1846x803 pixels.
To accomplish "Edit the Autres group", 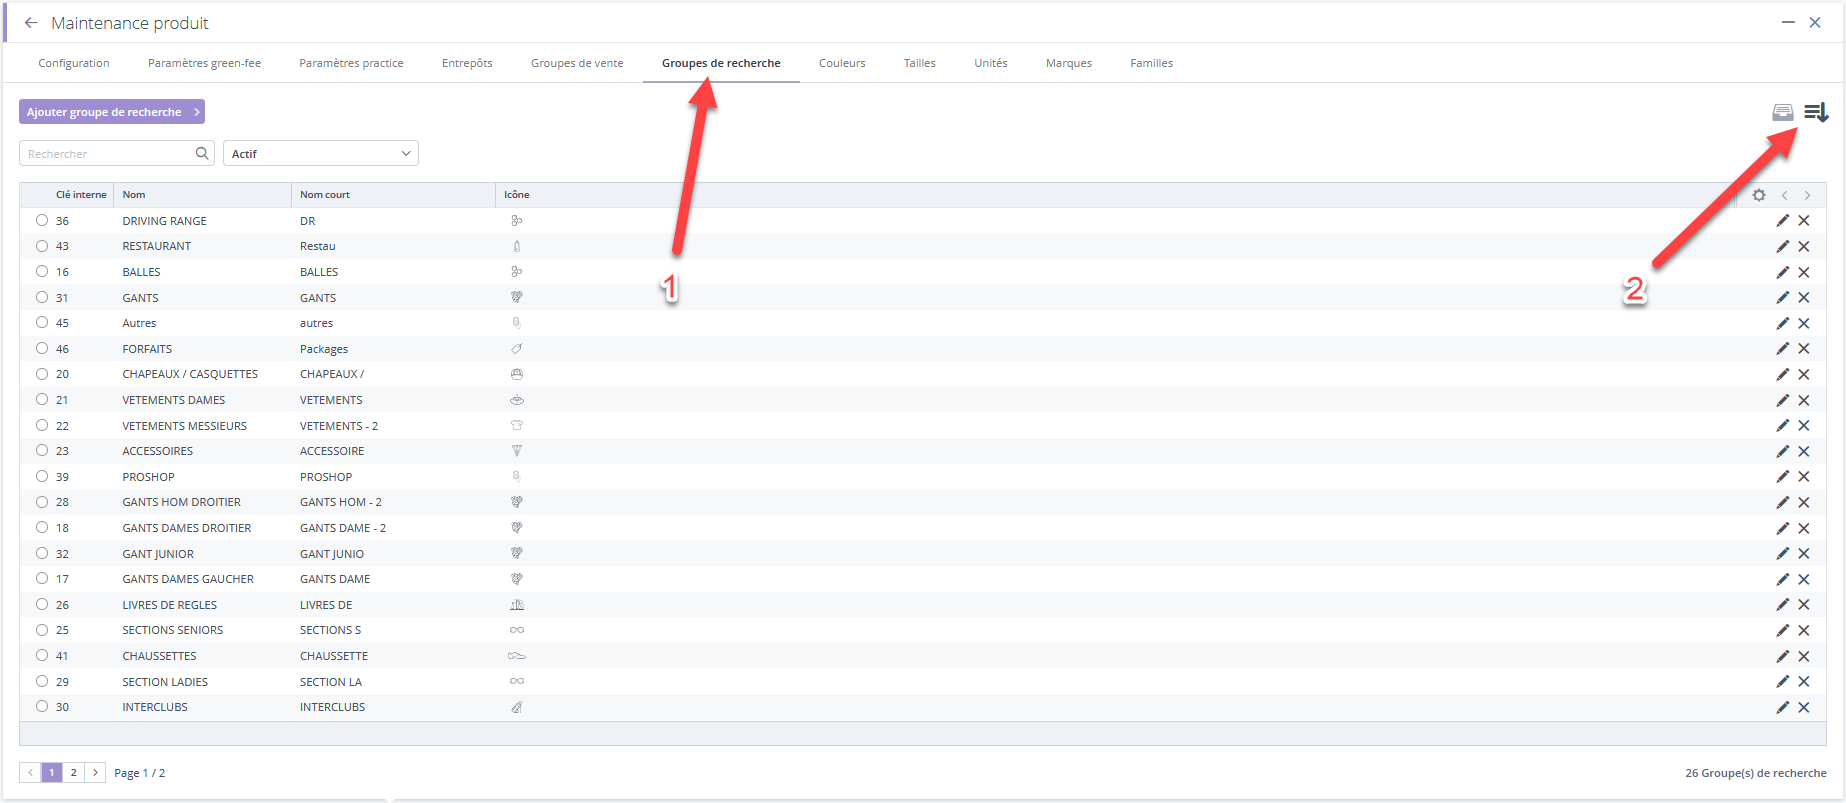I will click(1782, 323).
